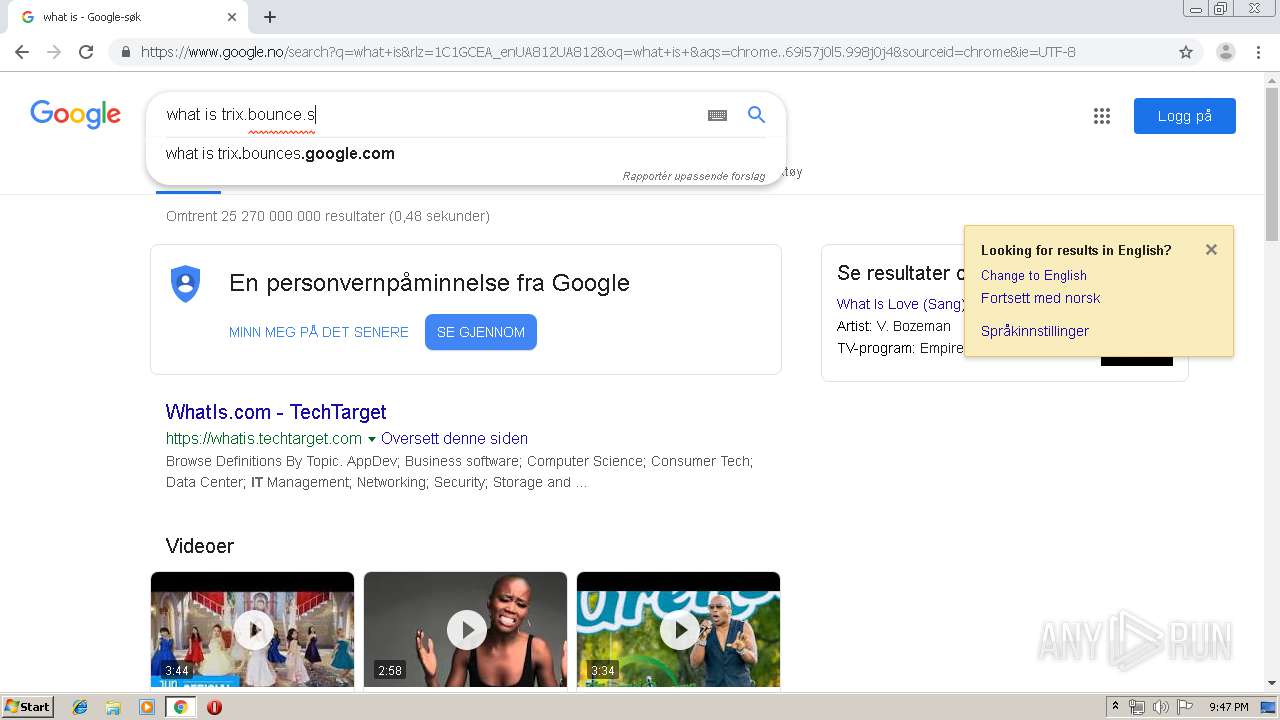Click the Logg på button
This screenshot has height=720, width=1280.
(x=1185, y=116)
